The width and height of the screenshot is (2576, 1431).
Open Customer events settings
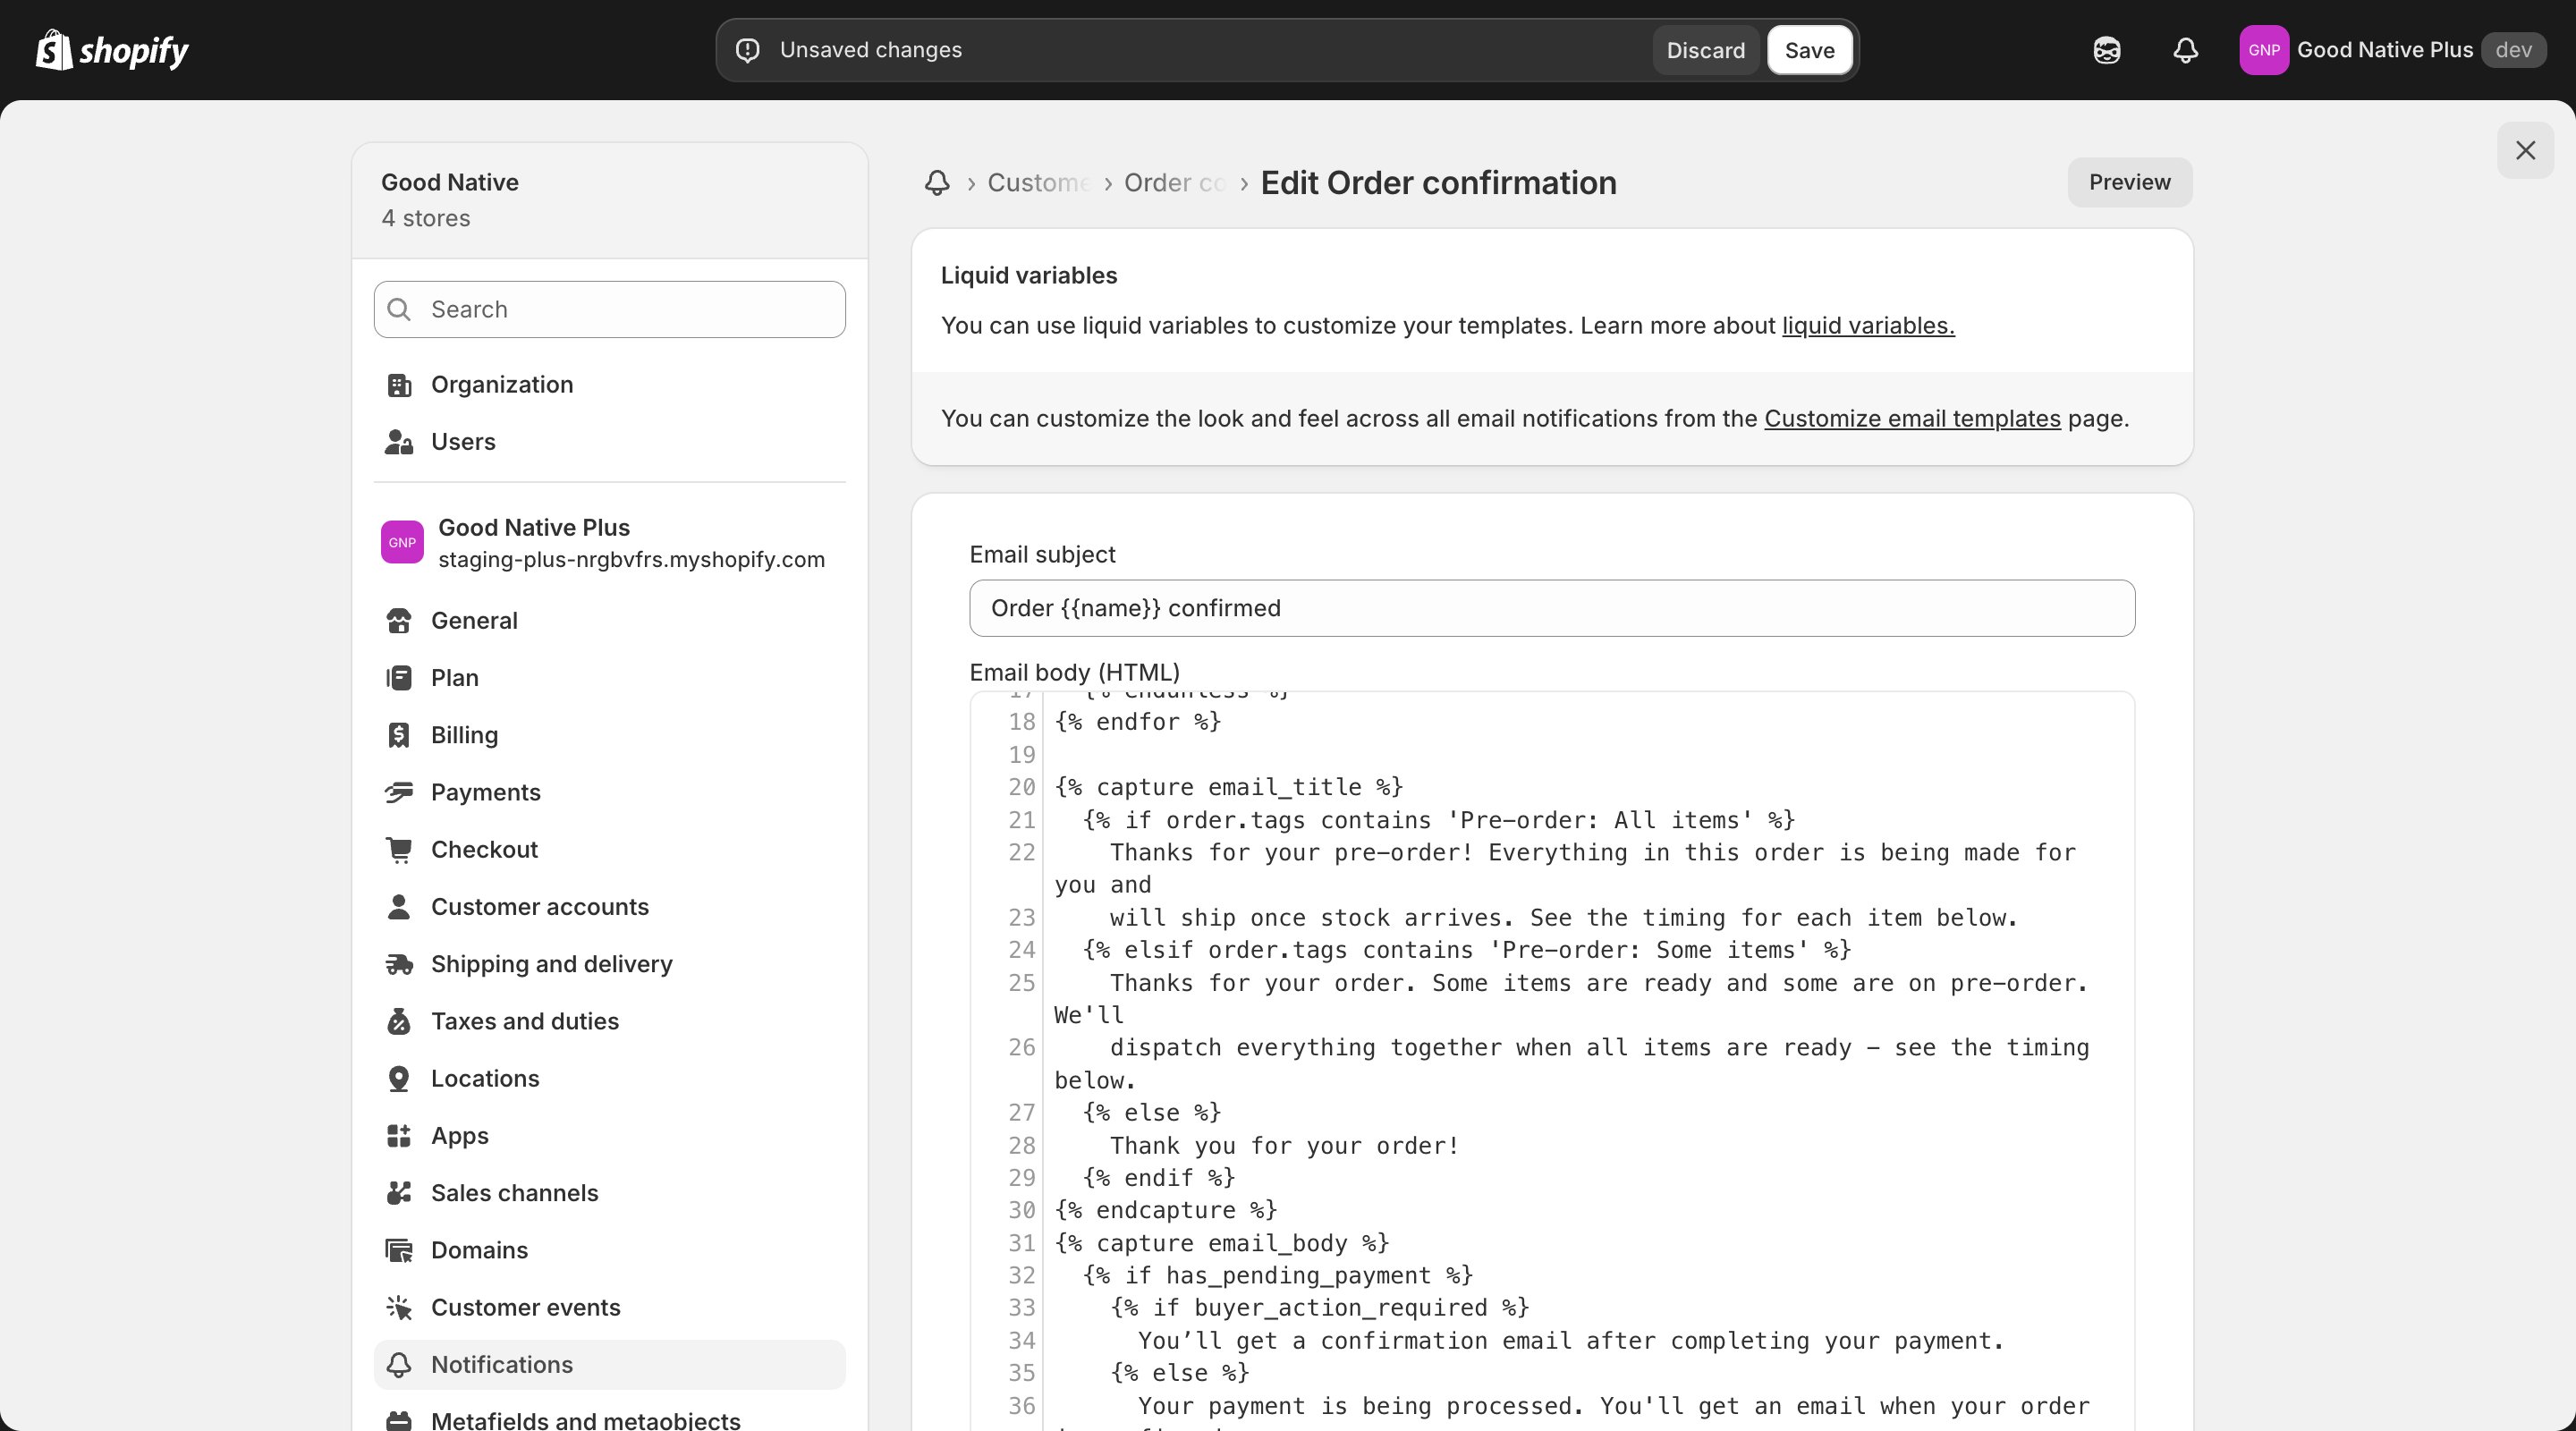tap(609, 1308)
